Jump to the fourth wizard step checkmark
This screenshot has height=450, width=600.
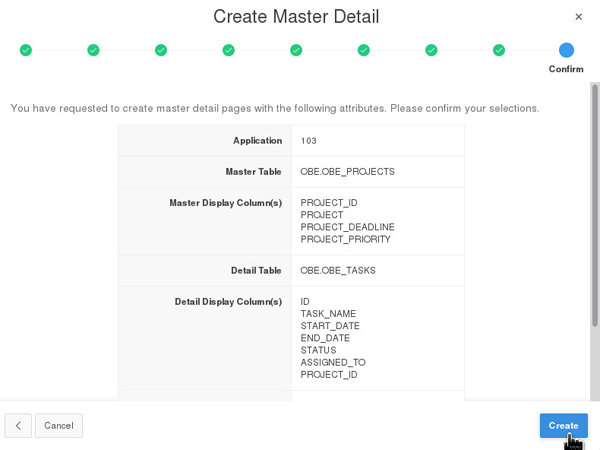pos(228,50)
